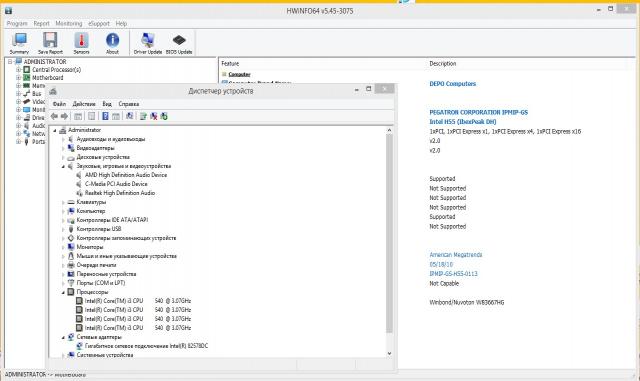The height and width of the screenshot is (381, 640).
Task: Click the Back arrow in Device Manager toolbar
Action: point(54,116)
